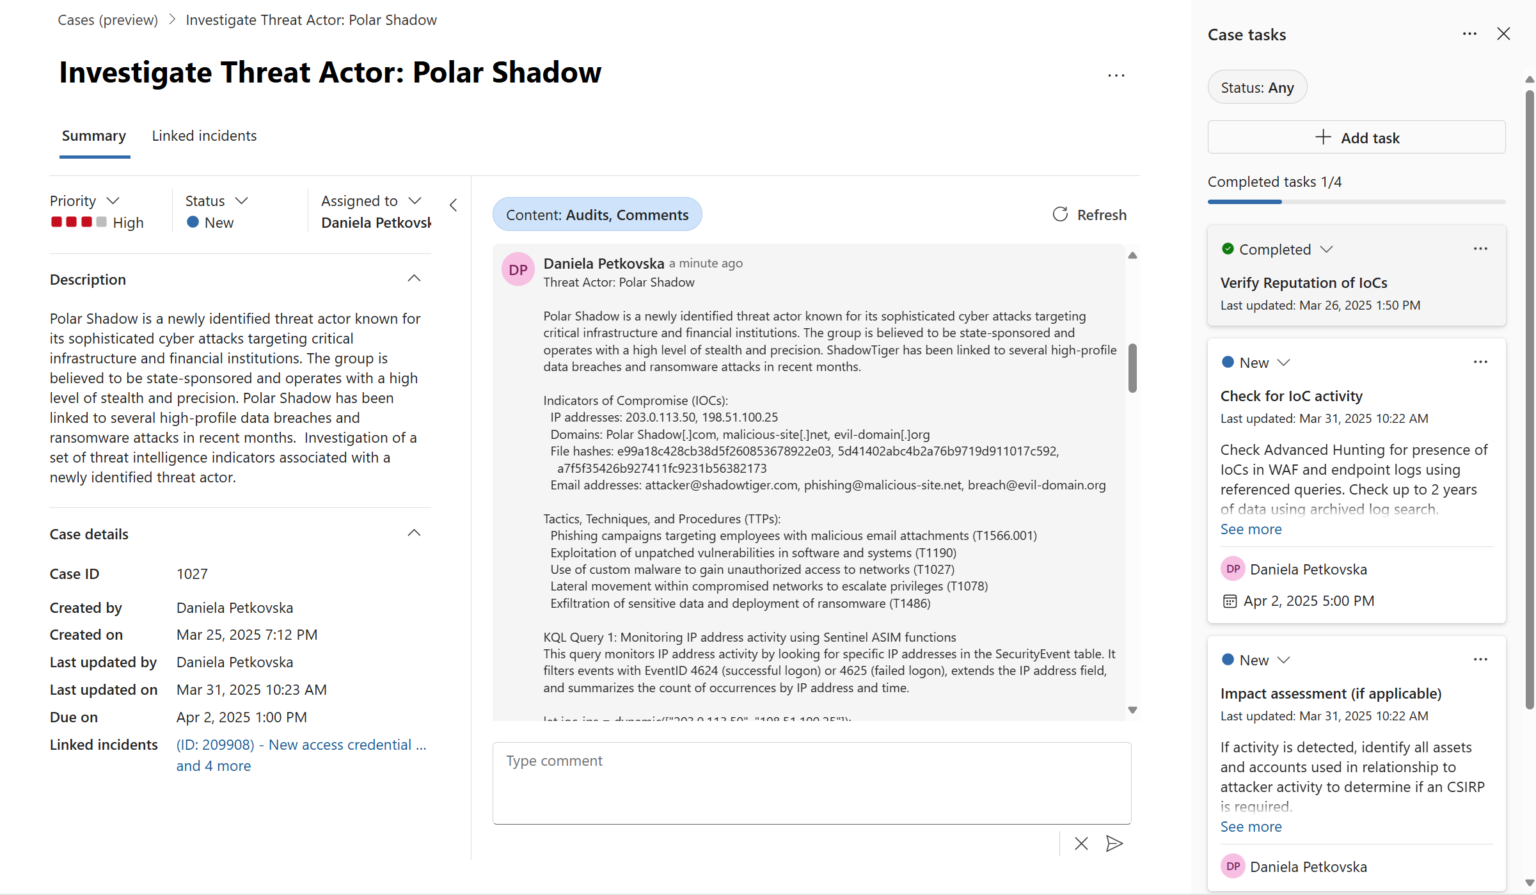
Task: Click Daniela Petkovska's avatar in the comment
Action: (x=517, y=269)
